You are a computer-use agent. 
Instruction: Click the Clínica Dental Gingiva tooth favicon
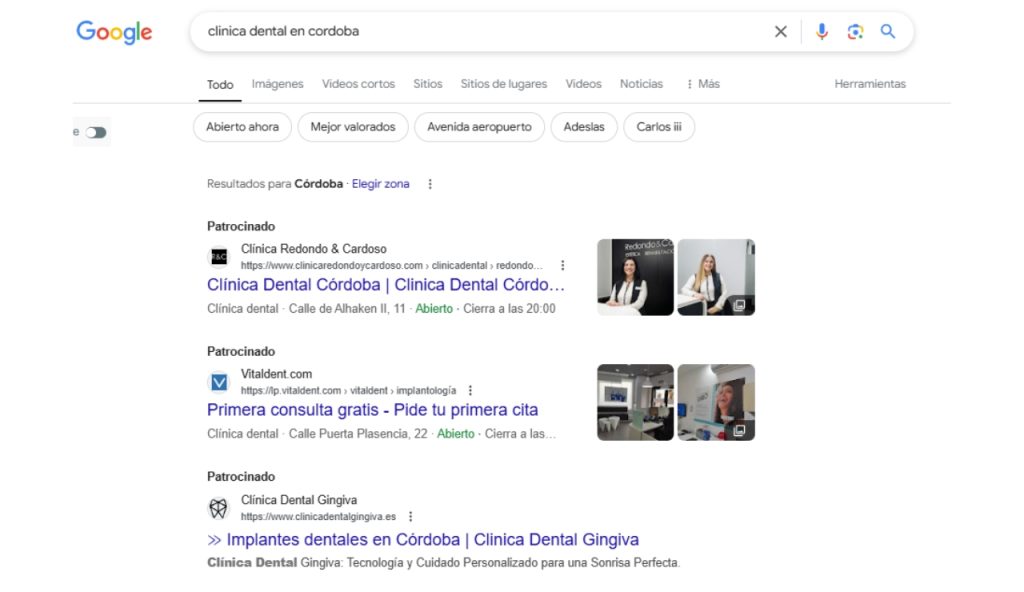pos(219,507)
